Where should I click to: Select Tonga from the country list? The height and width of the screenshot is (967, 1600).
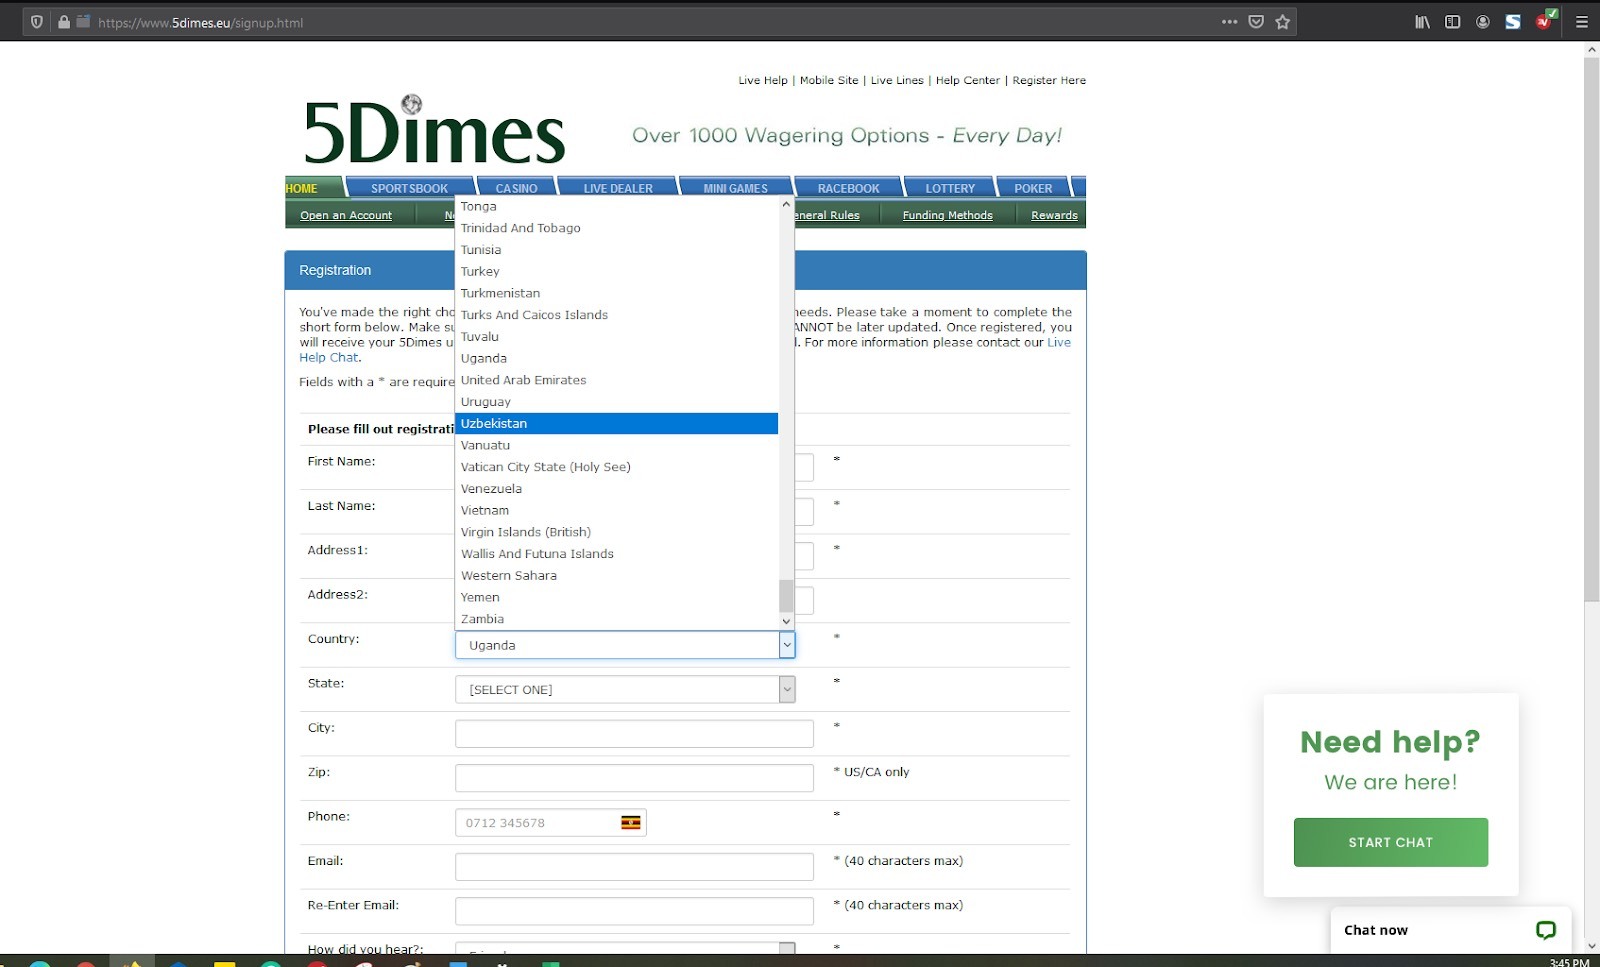(616, 206)
